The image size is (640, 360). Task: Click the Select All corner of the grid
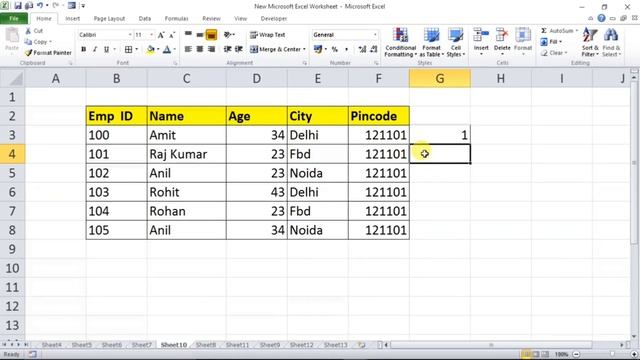12,78
